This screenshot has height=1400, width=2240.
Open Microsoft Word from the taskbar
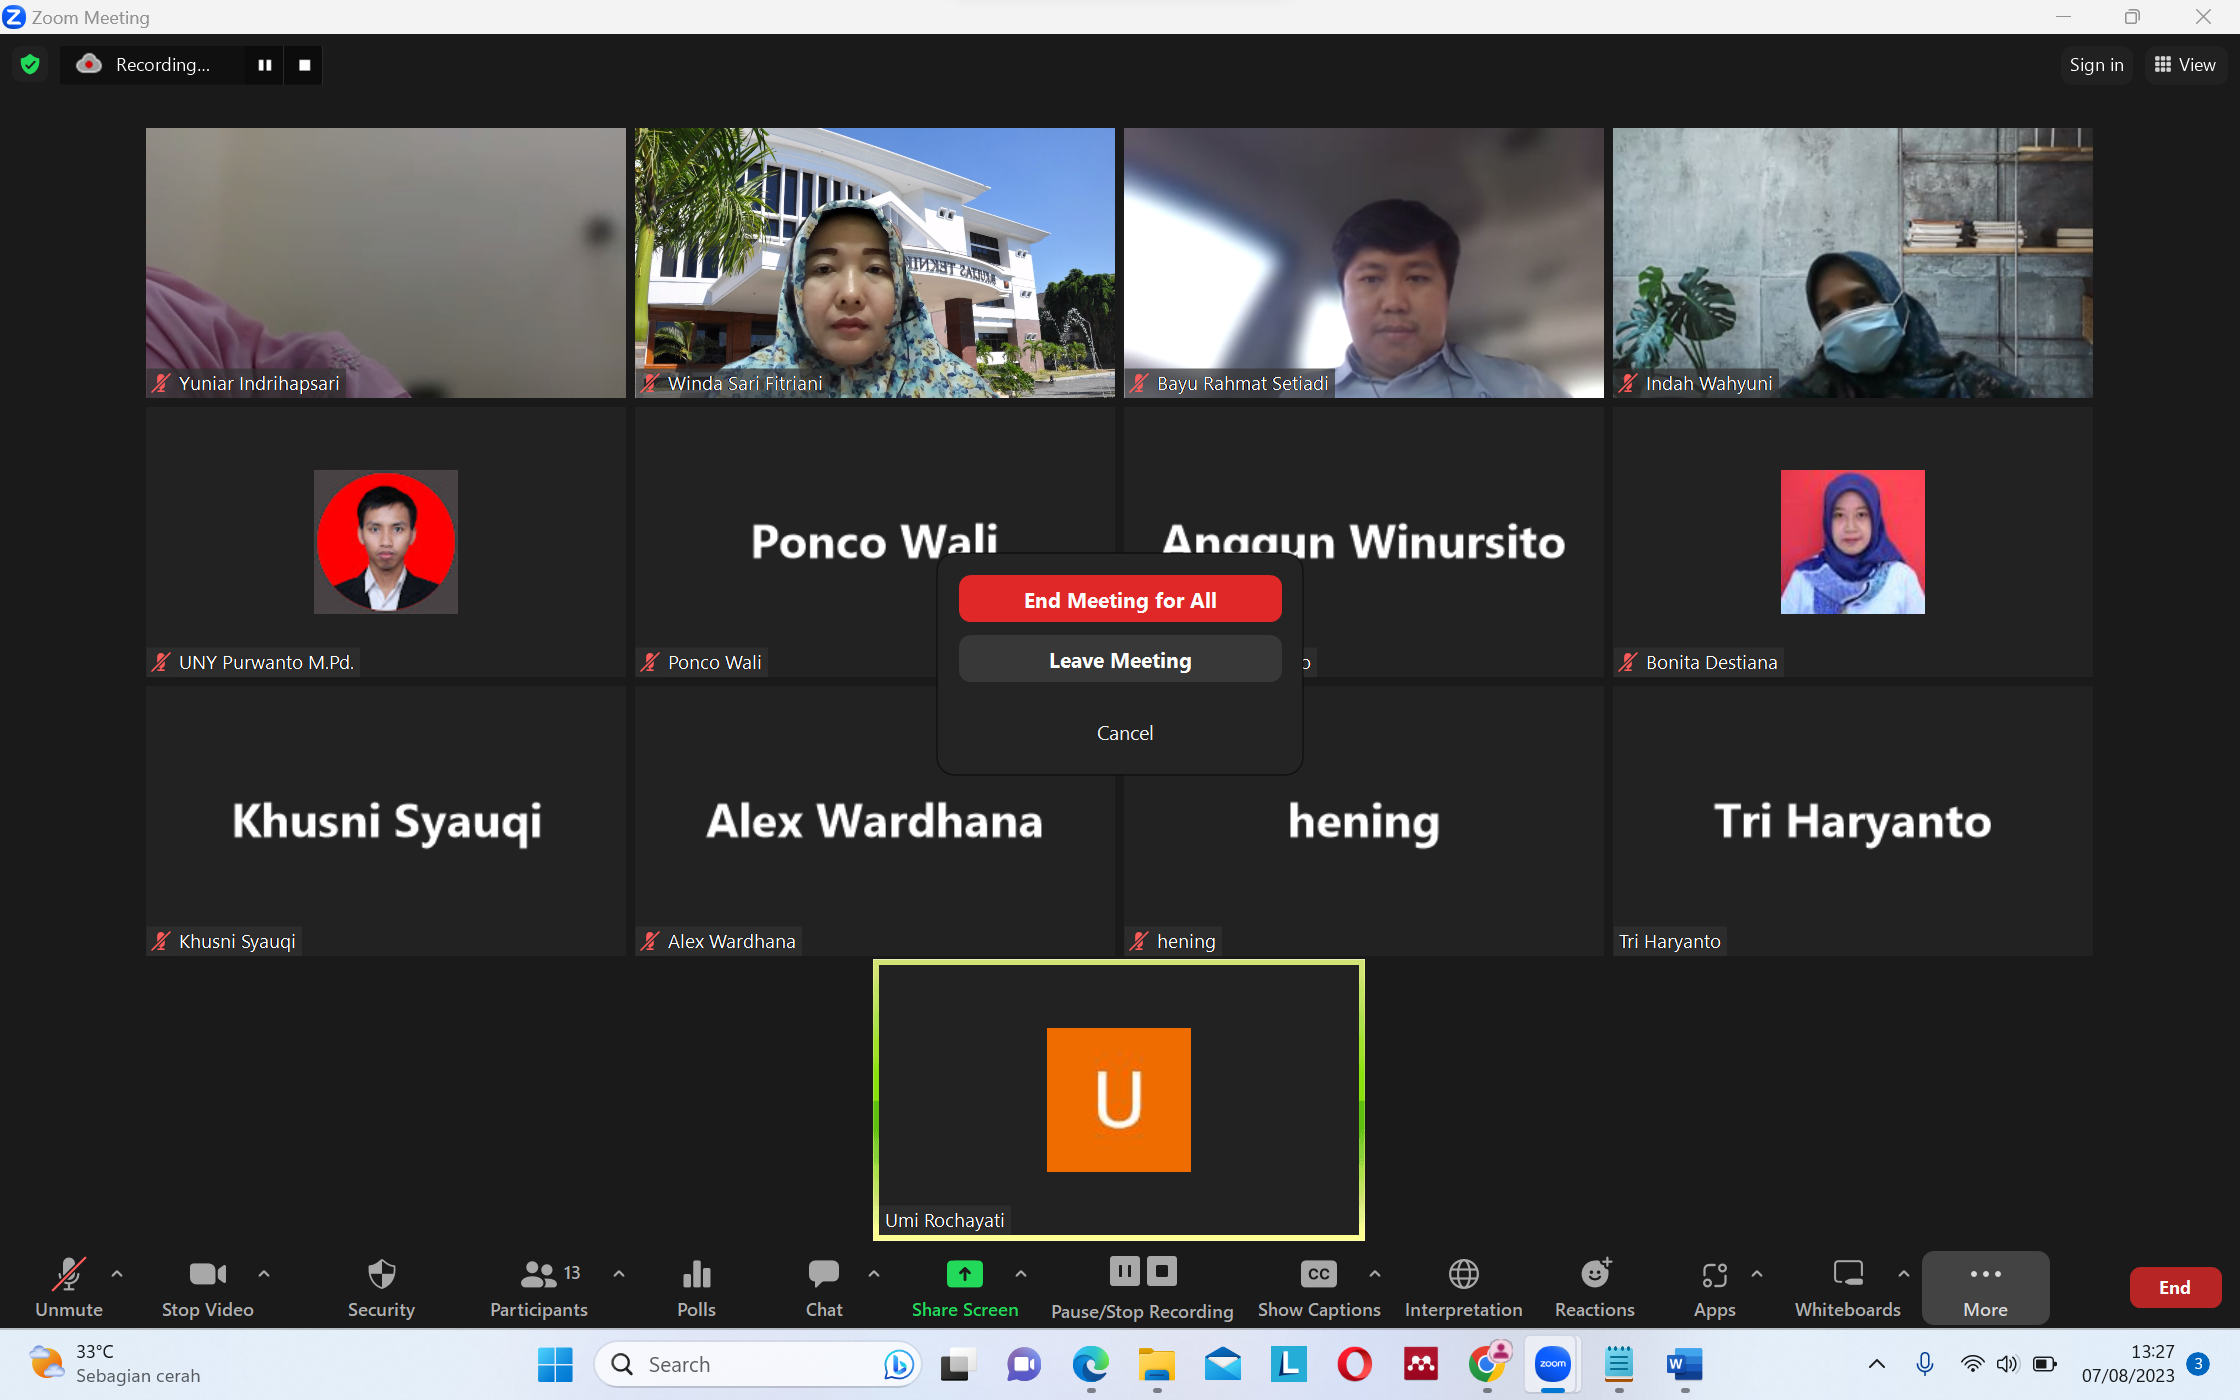1684,1364
